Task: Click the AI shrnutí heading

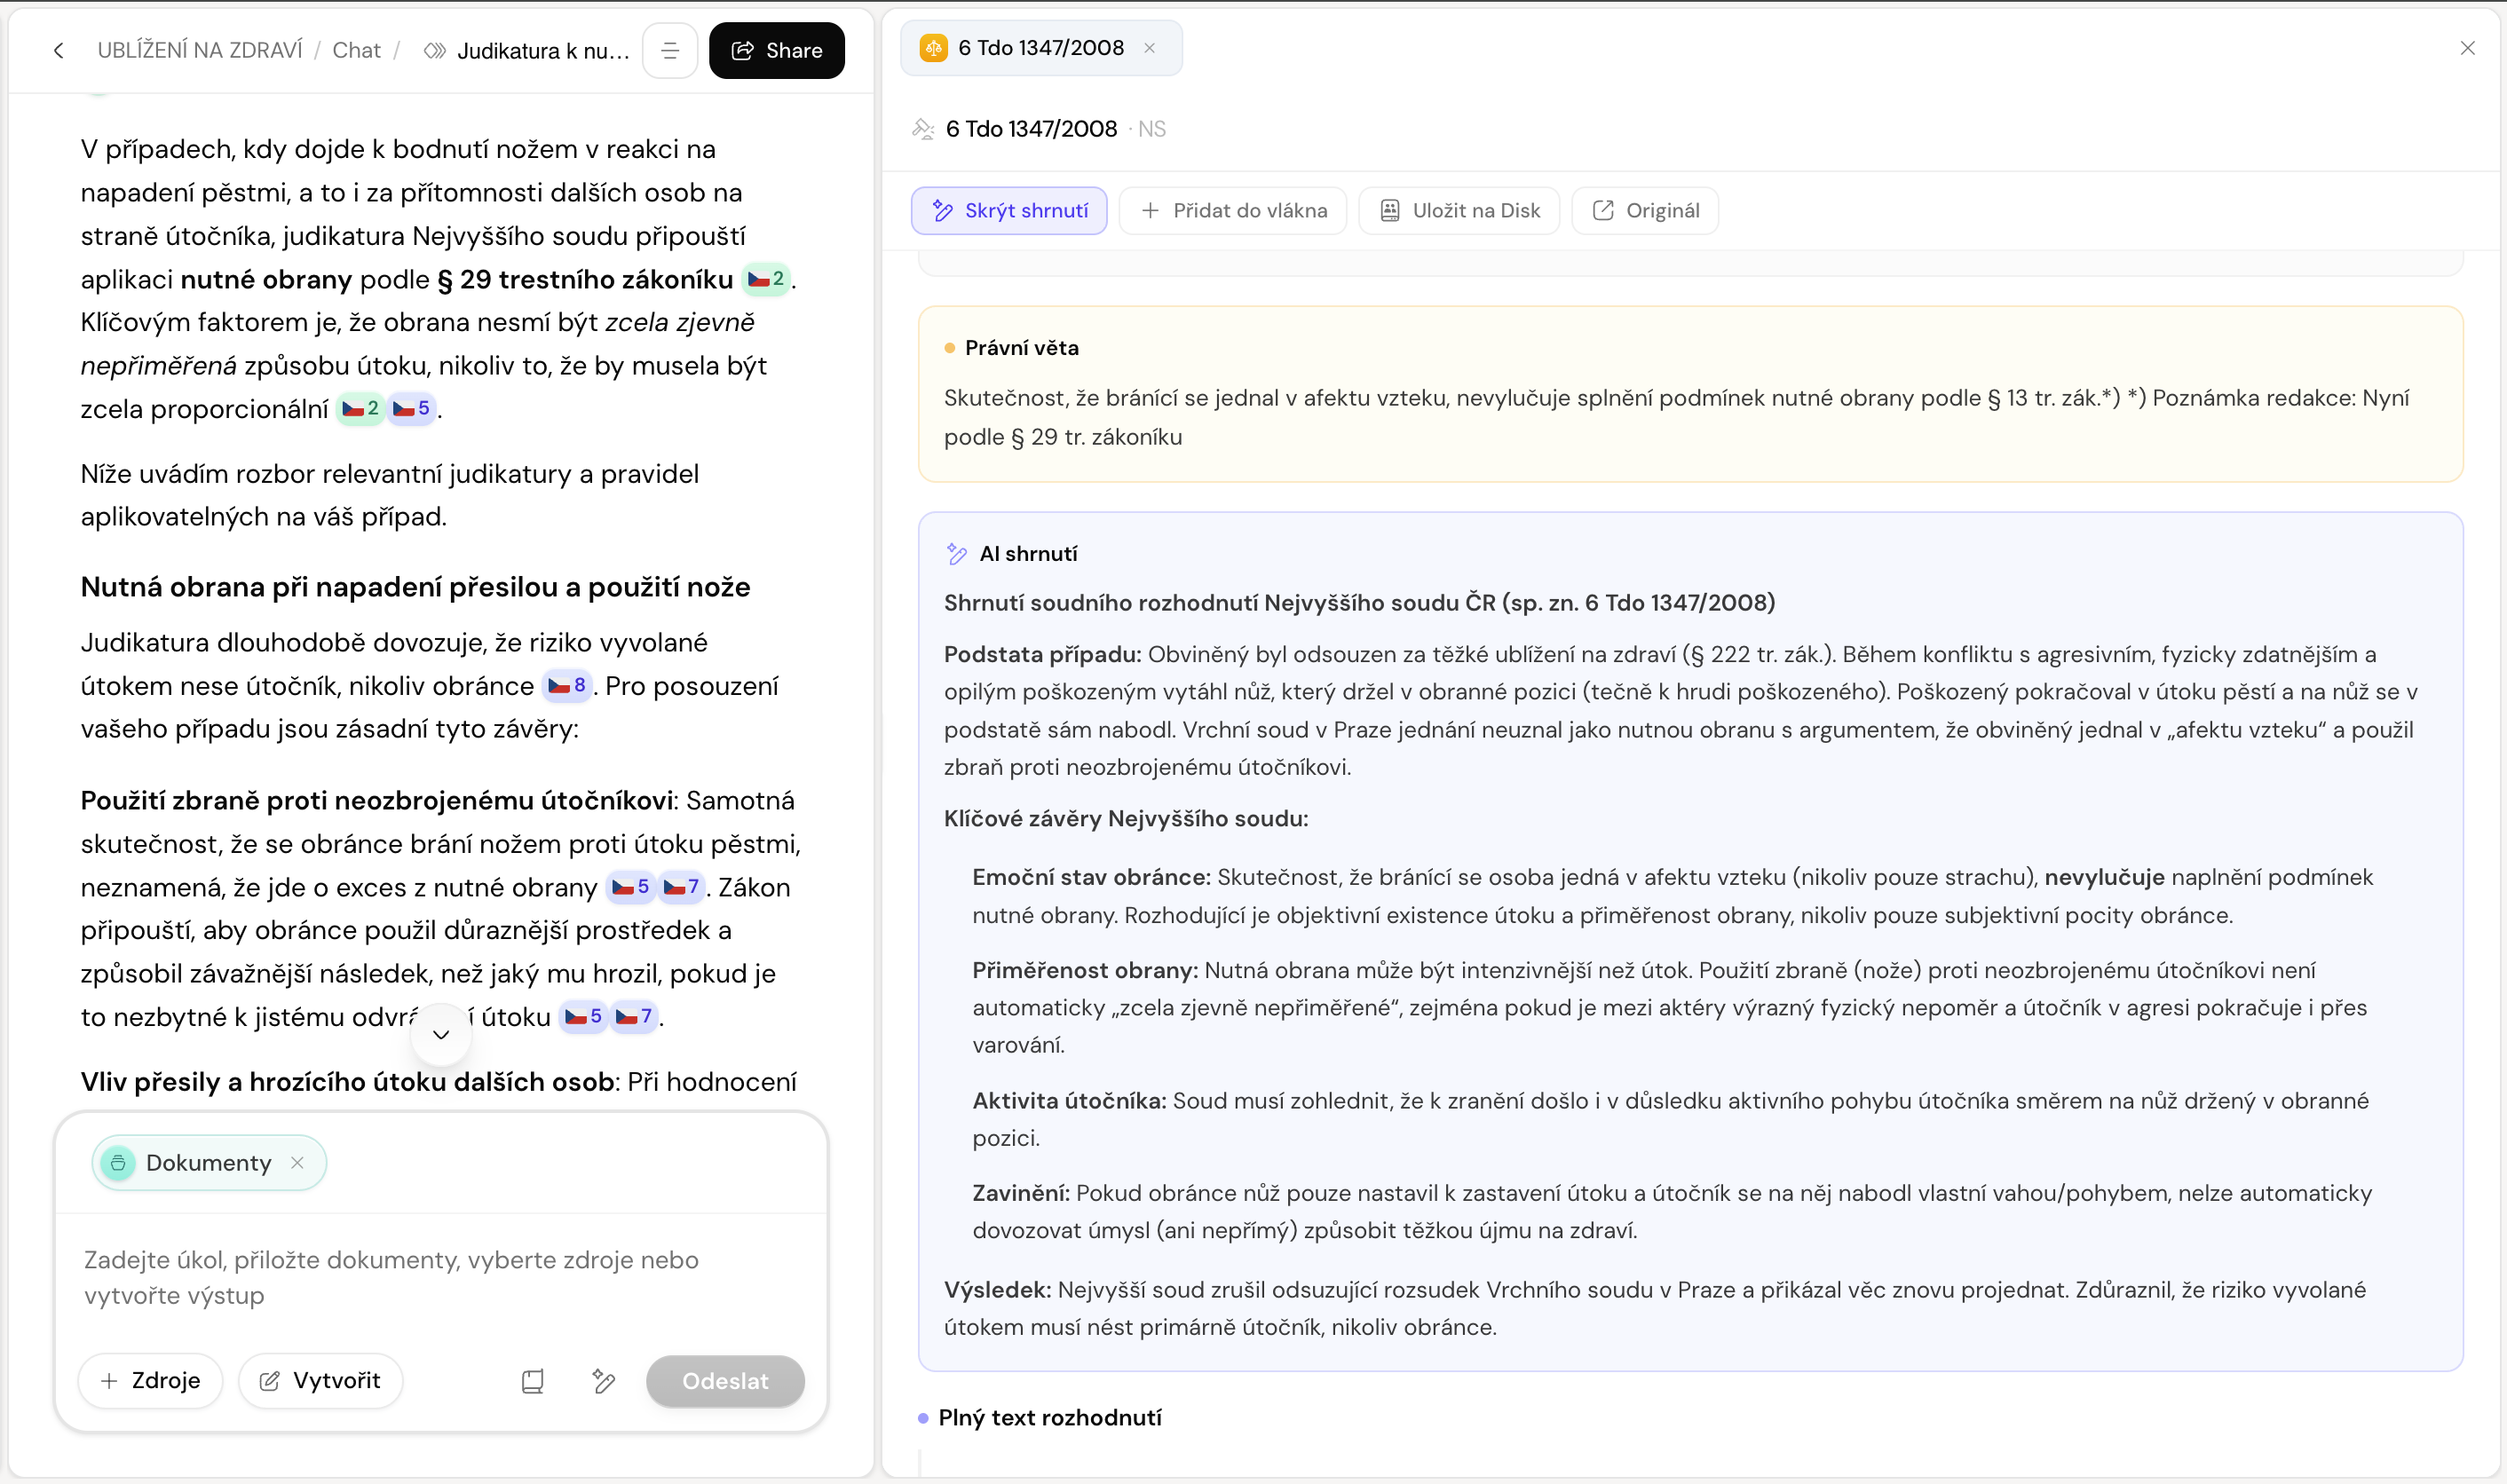Action: (1028, 554)
